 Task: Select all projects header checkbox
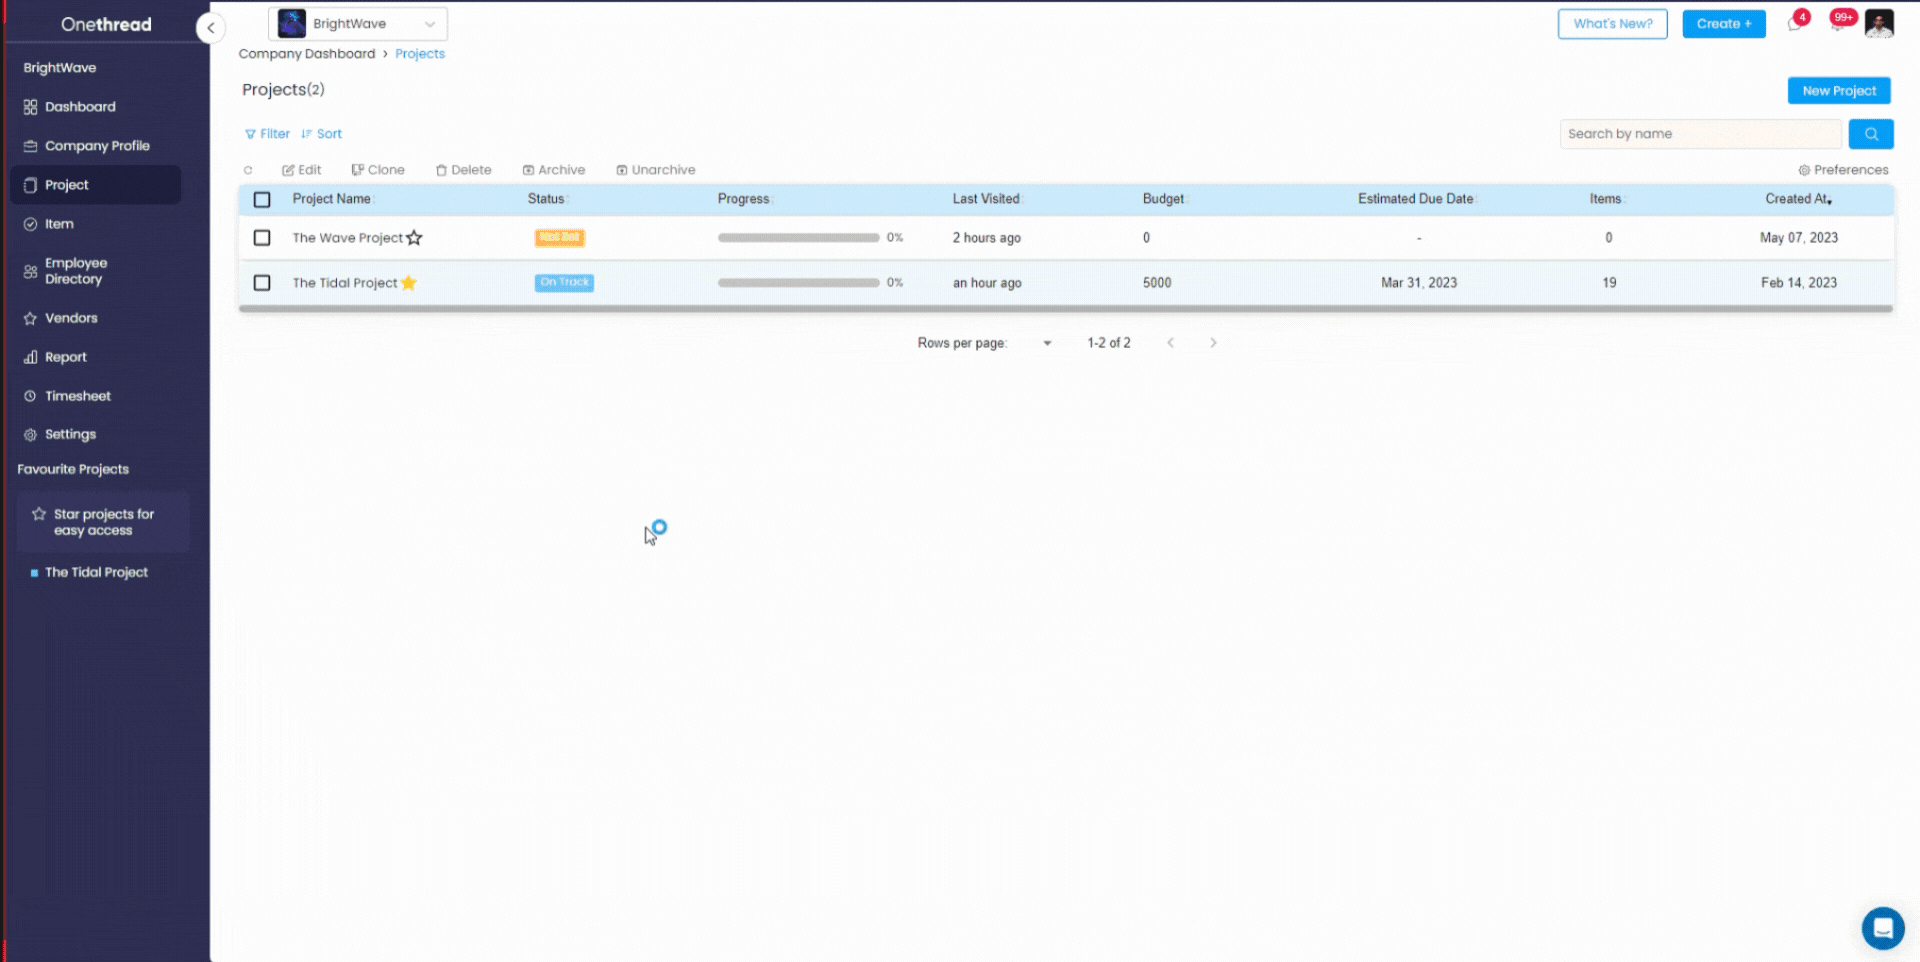[262, 200]
